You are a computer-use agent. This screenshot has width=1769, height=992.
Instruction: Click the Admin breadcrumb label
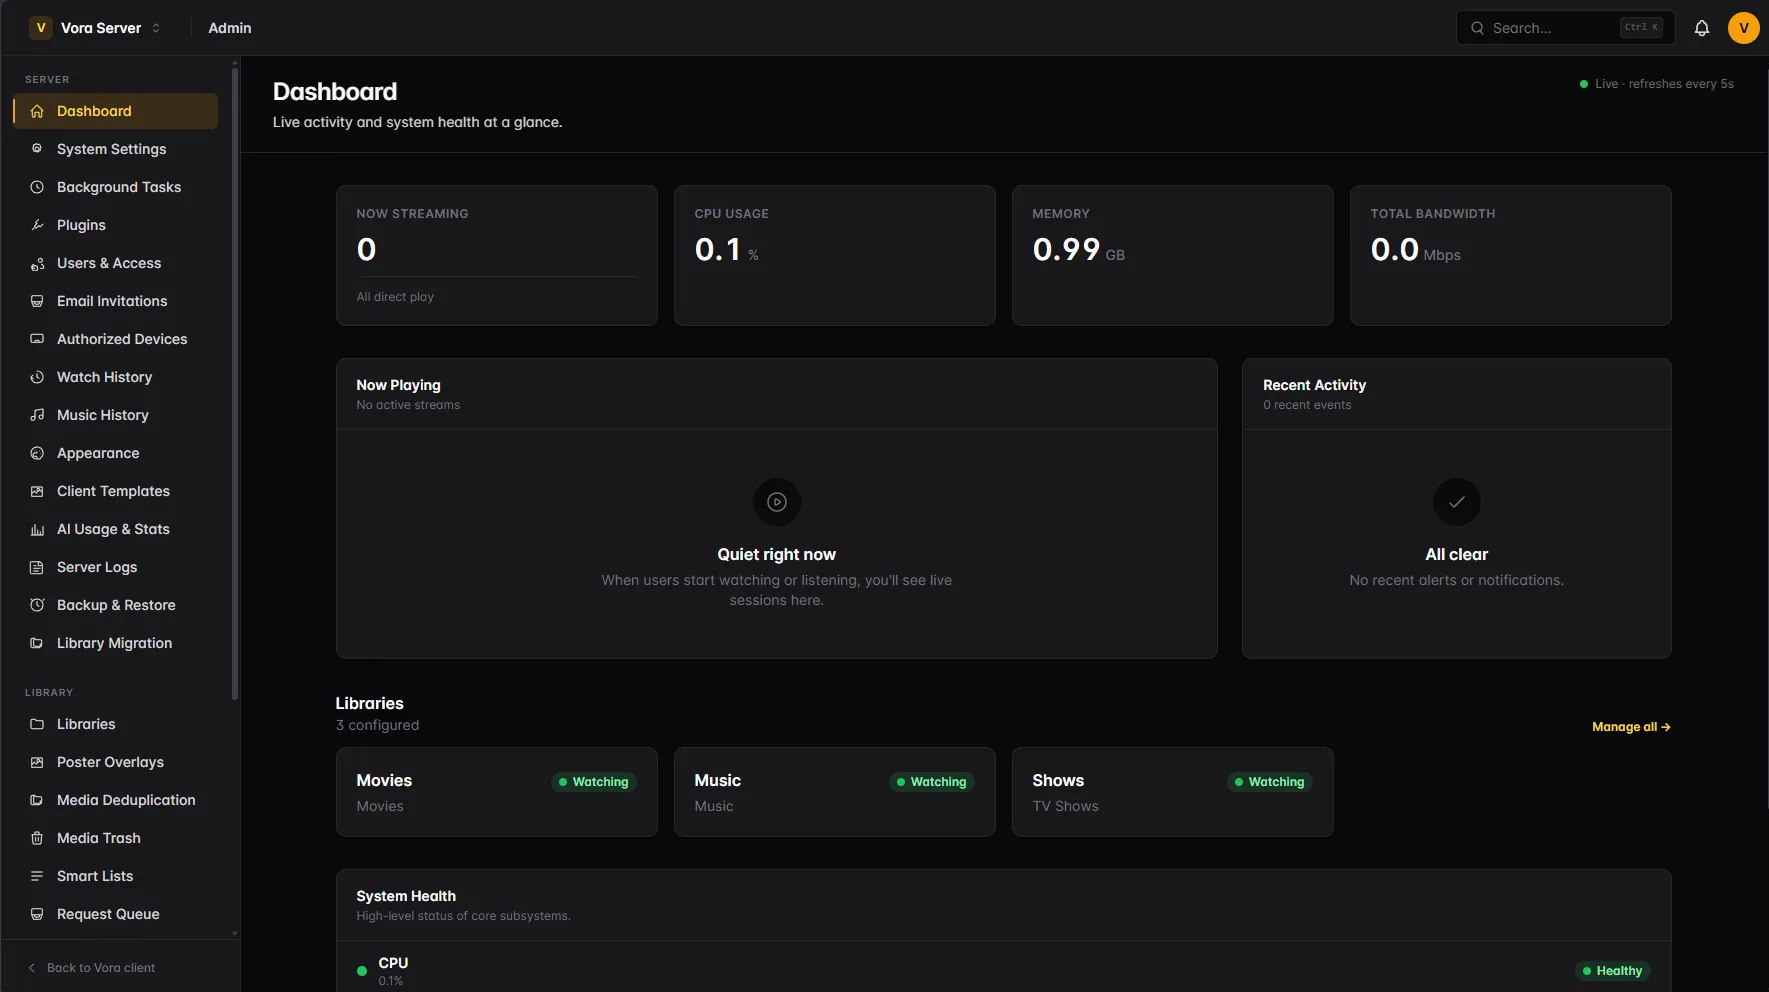click(x=230, y=28)
